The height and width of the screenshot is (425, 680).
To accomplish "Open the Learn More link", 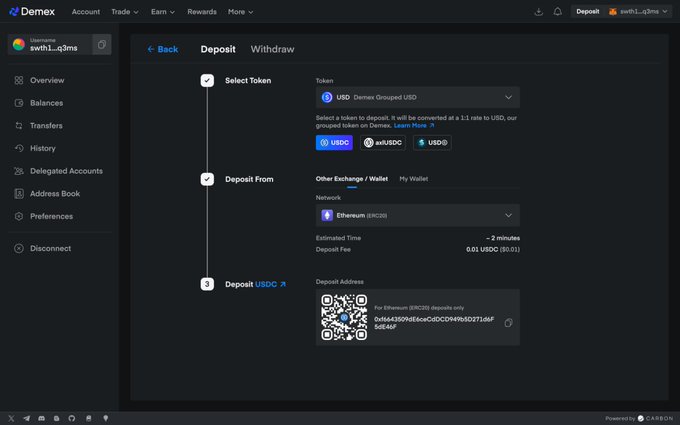I will tap(411, 126).
